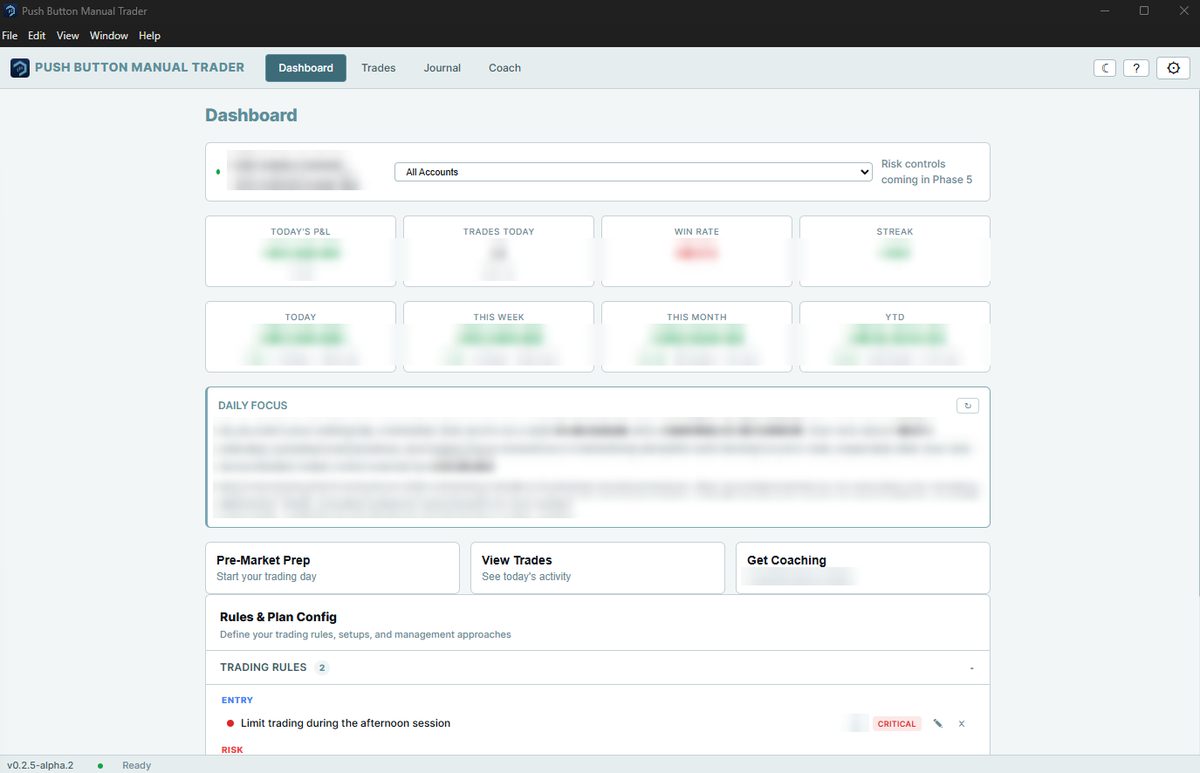Switch to the Dashboard tab

pos(306,68)
